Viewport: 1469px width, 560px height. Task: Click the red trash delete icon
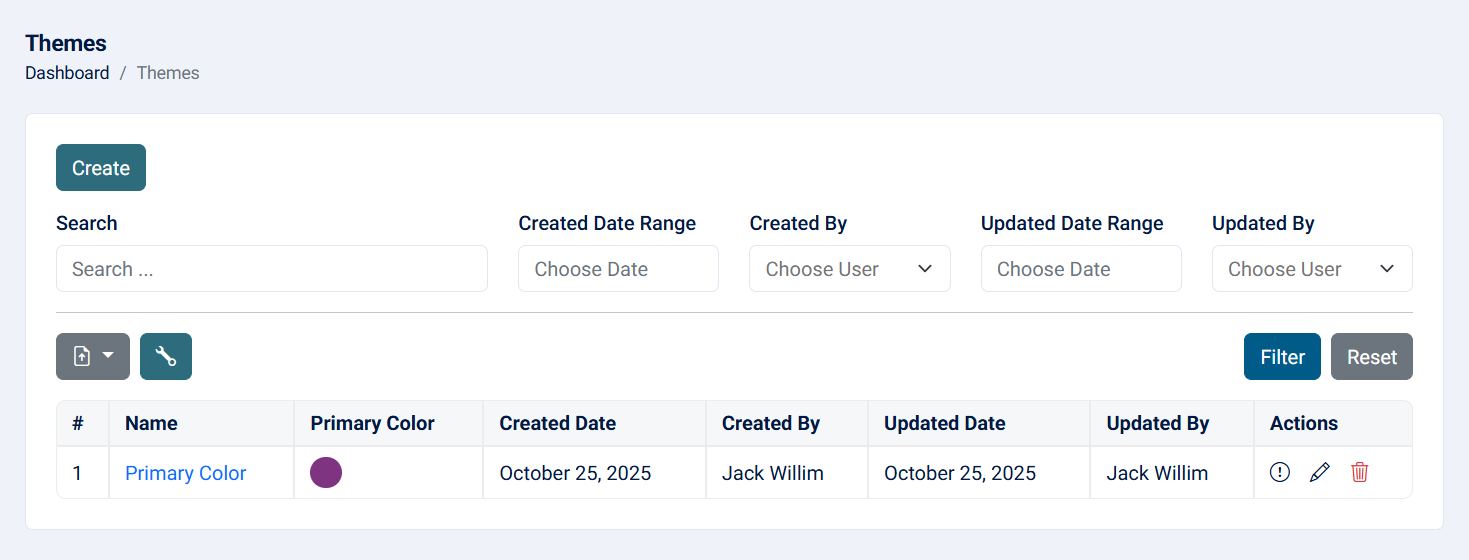point(1359,472)
